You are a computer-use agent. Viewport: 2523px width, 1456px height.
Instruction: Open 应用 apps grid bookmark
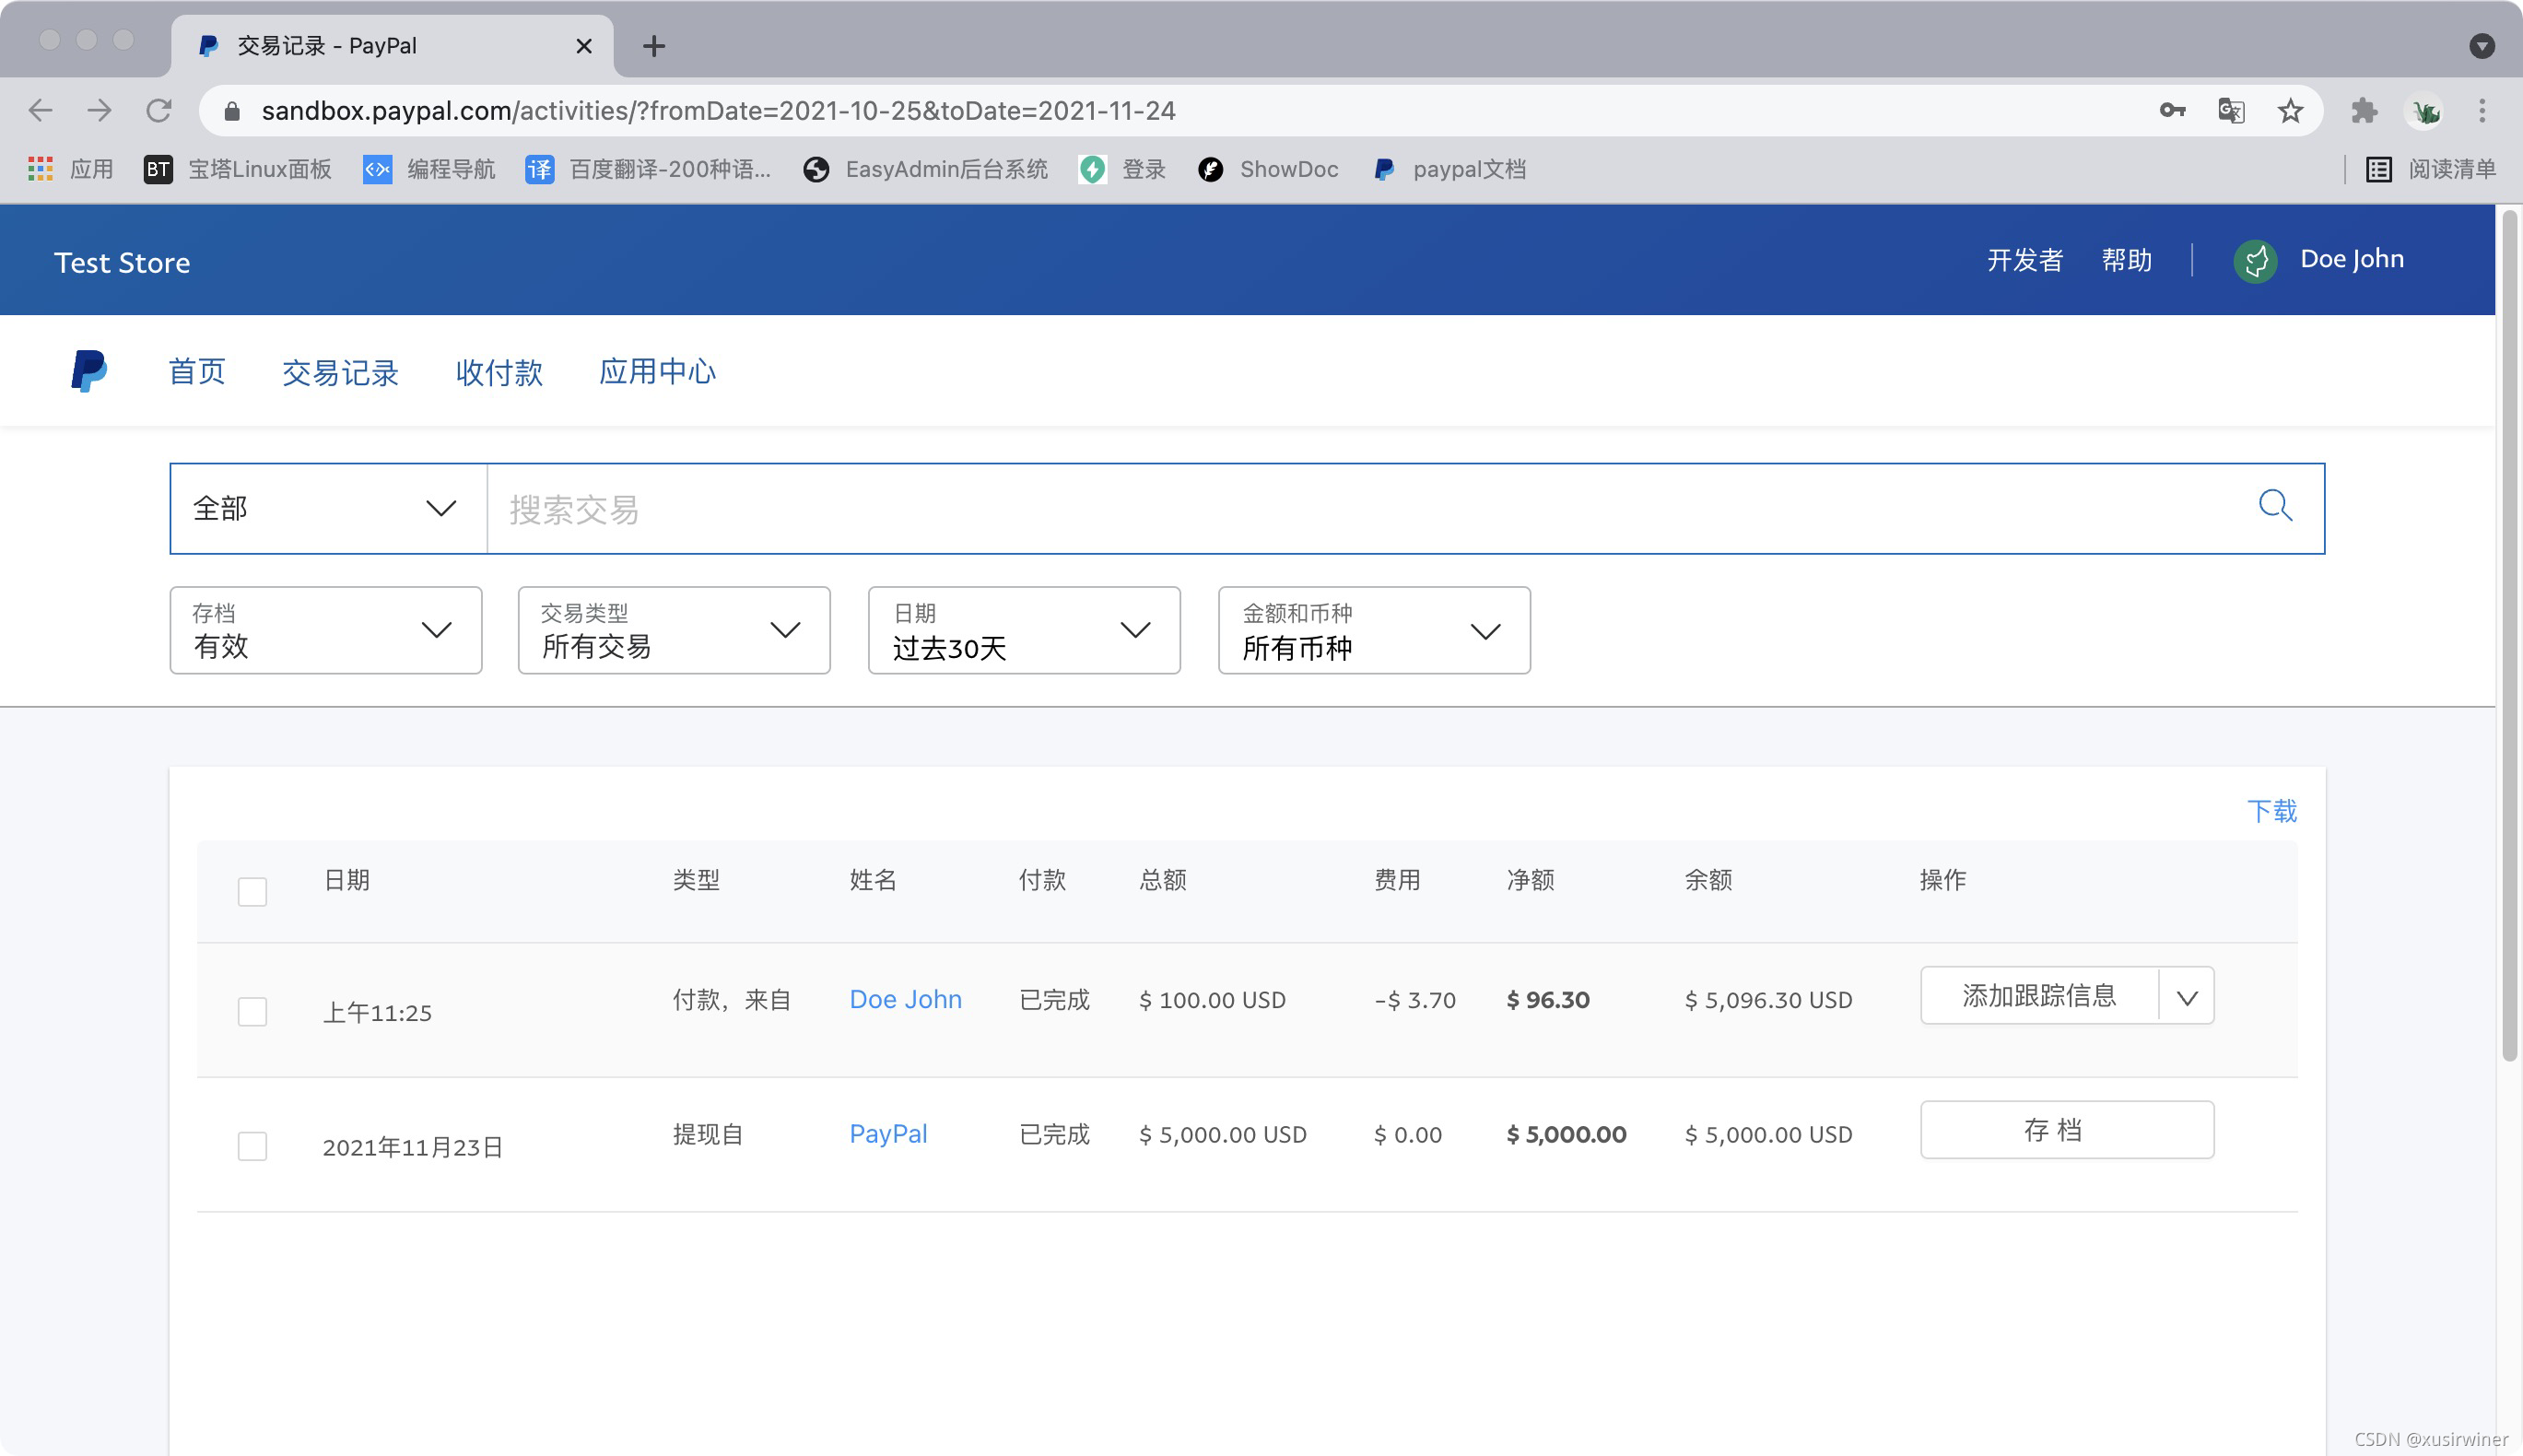pos(70,169)
